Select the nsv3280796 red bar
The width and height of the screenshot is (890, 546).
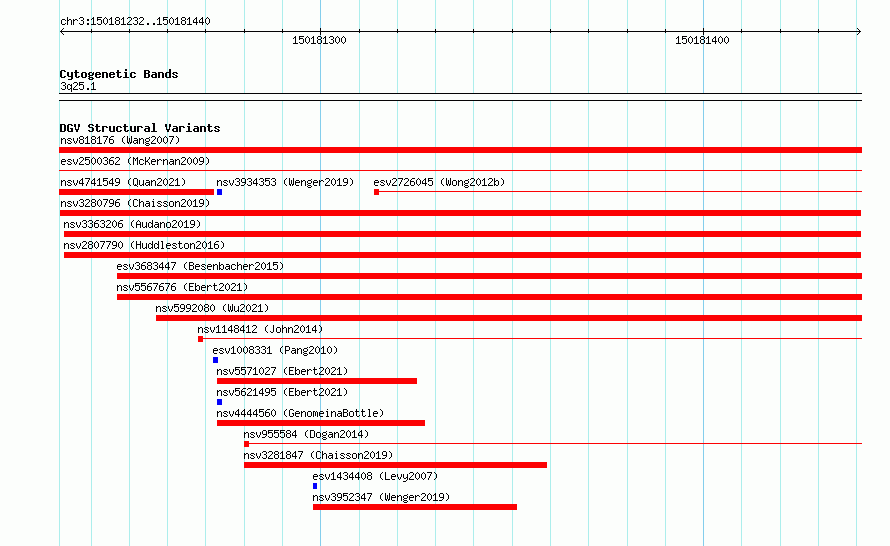tap(460, 213)
